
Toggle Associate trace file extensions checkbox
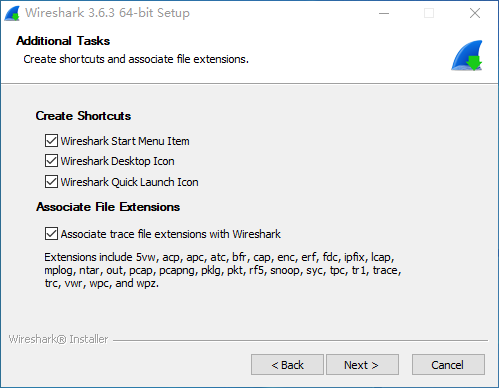51,234
